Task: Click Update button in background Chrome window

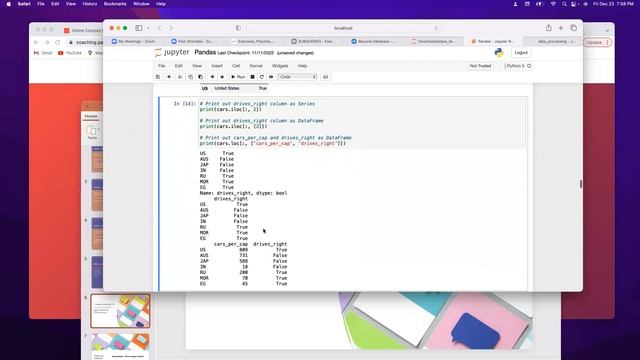Action: (597, 42)
